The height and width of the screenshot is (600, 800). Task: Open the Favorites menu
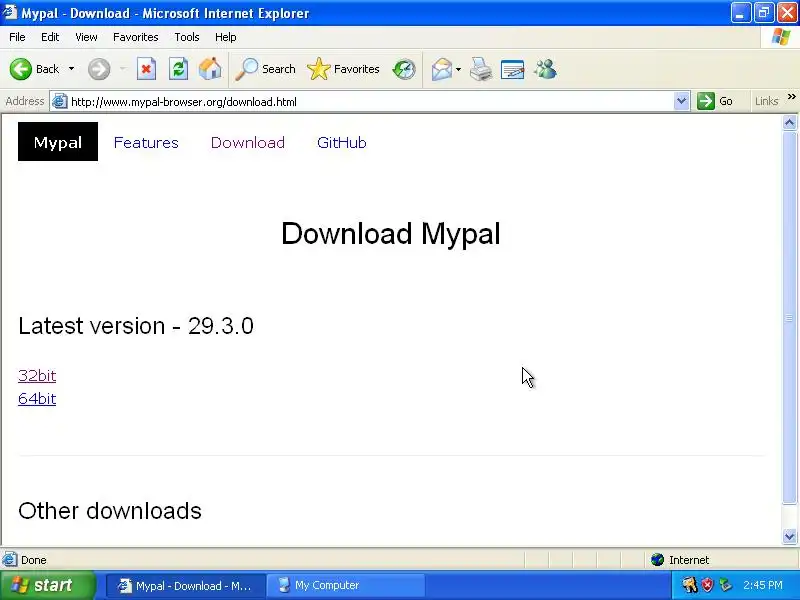[x=136, y=37]
